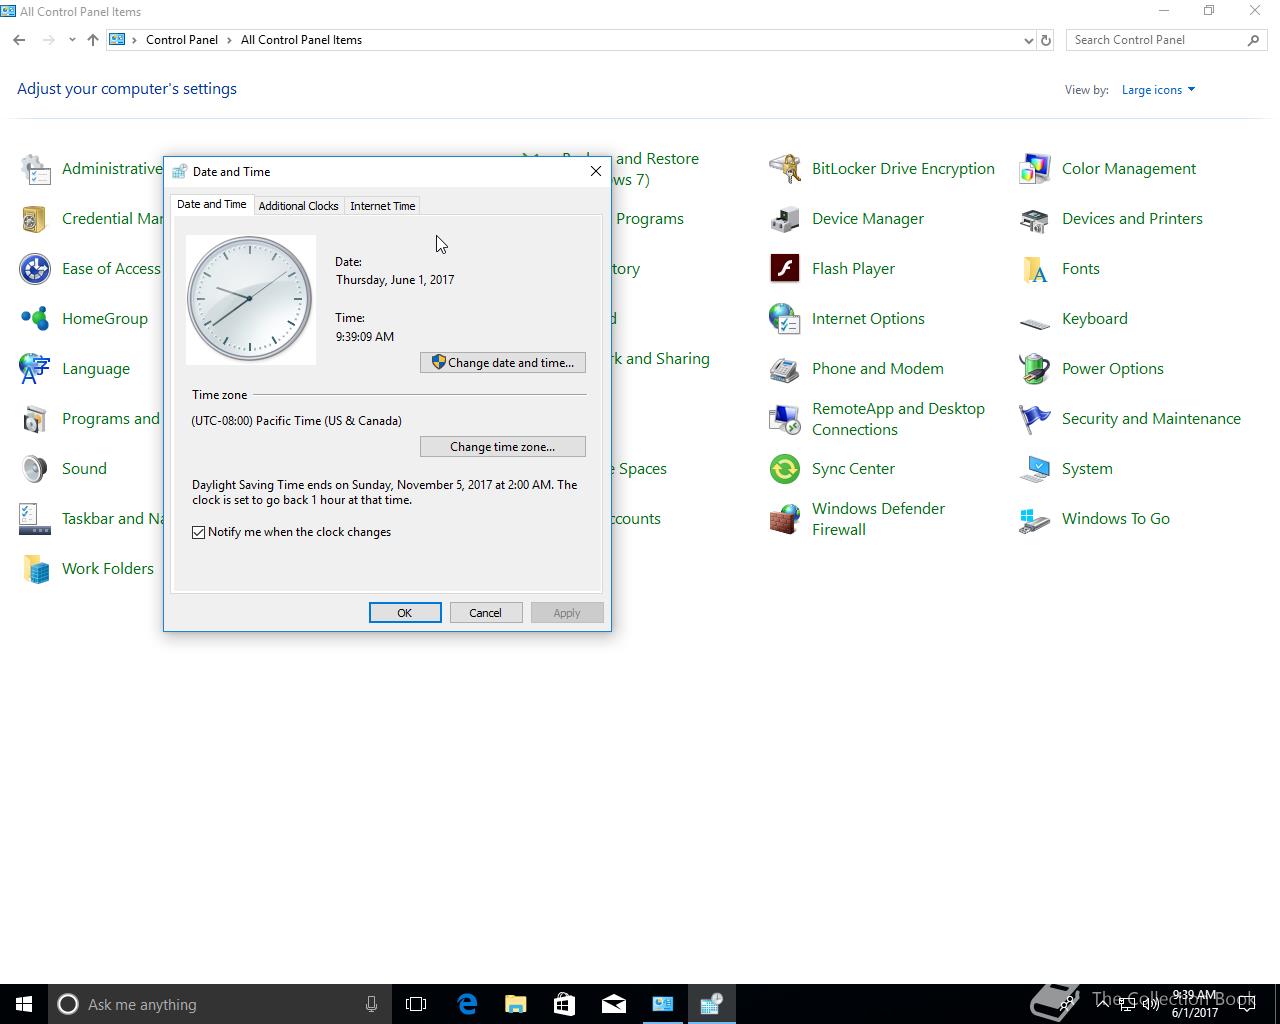1280x1024 pixels.
Task: Click the Ease of Access icon
Action: click(x=35, y=269)
